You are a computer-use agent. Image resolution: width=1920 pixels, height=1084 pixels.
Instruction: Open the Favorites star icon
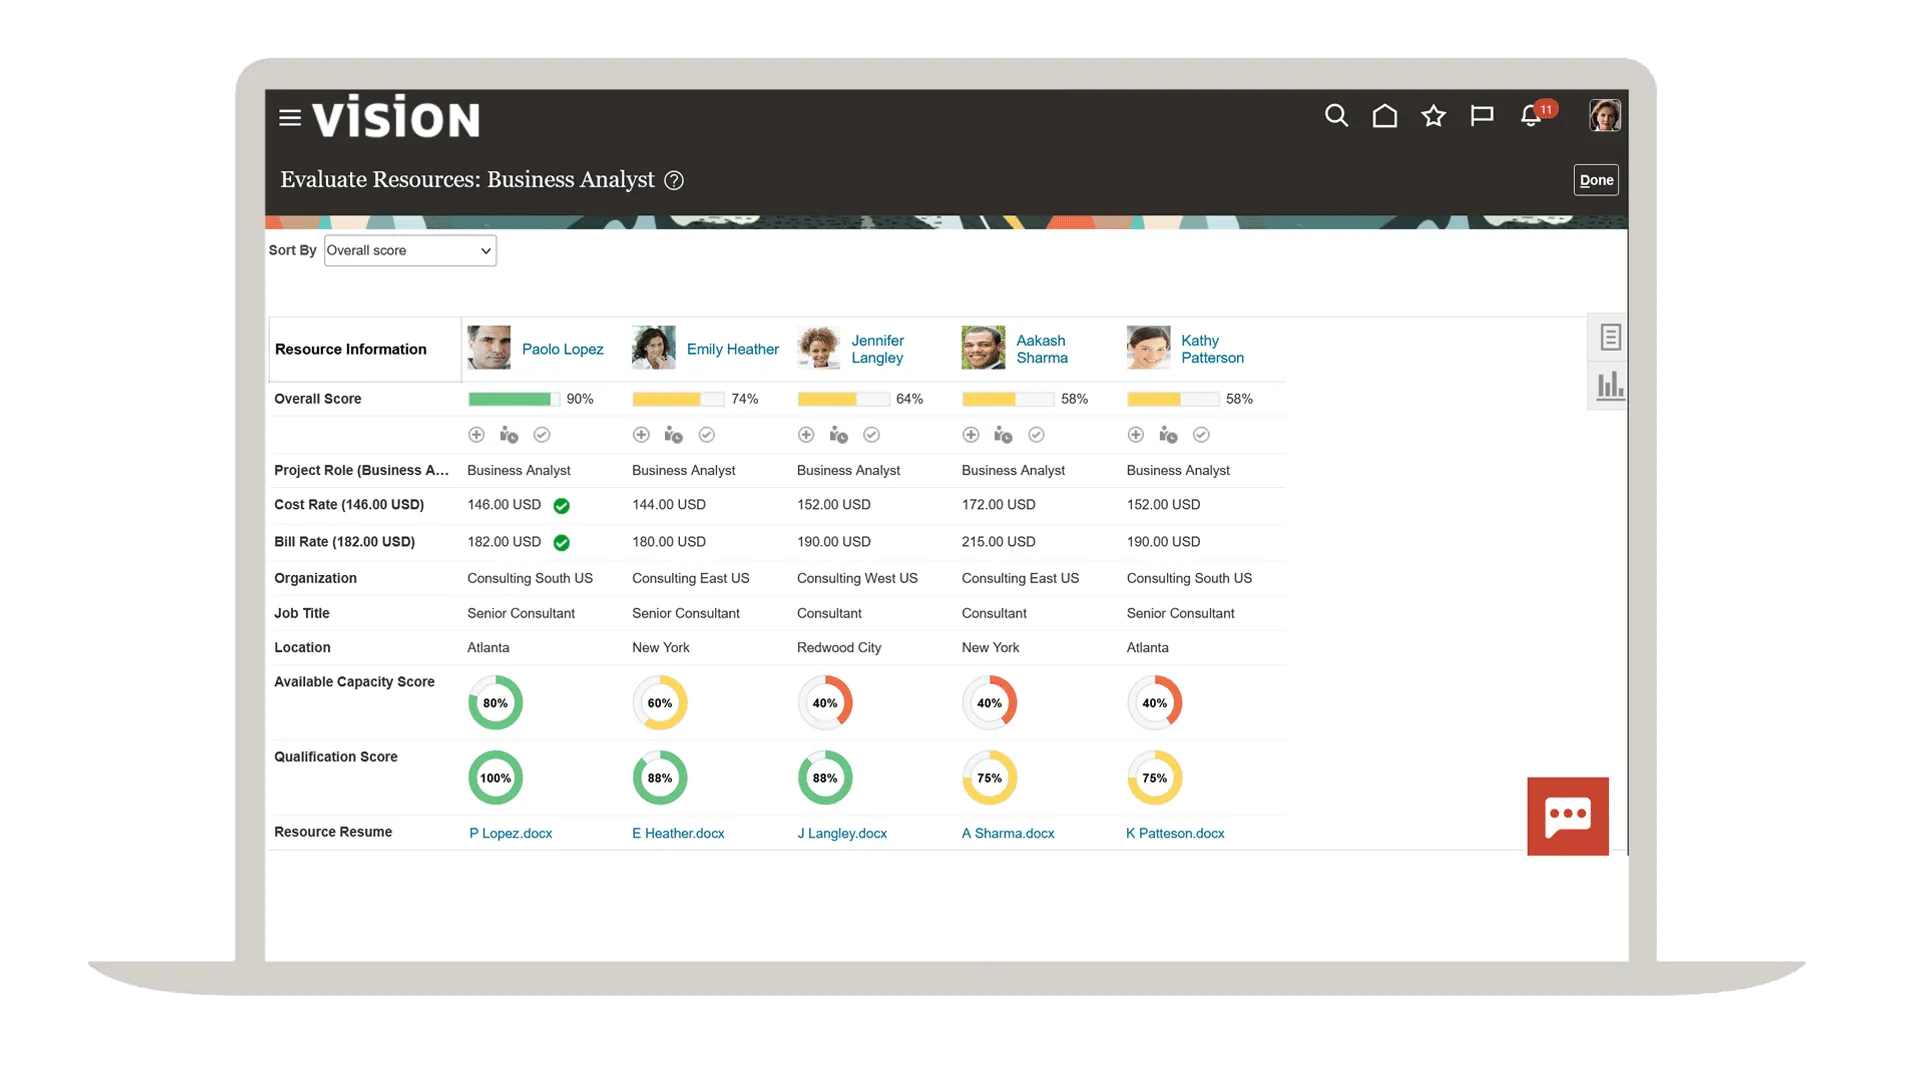(1434, 116)
